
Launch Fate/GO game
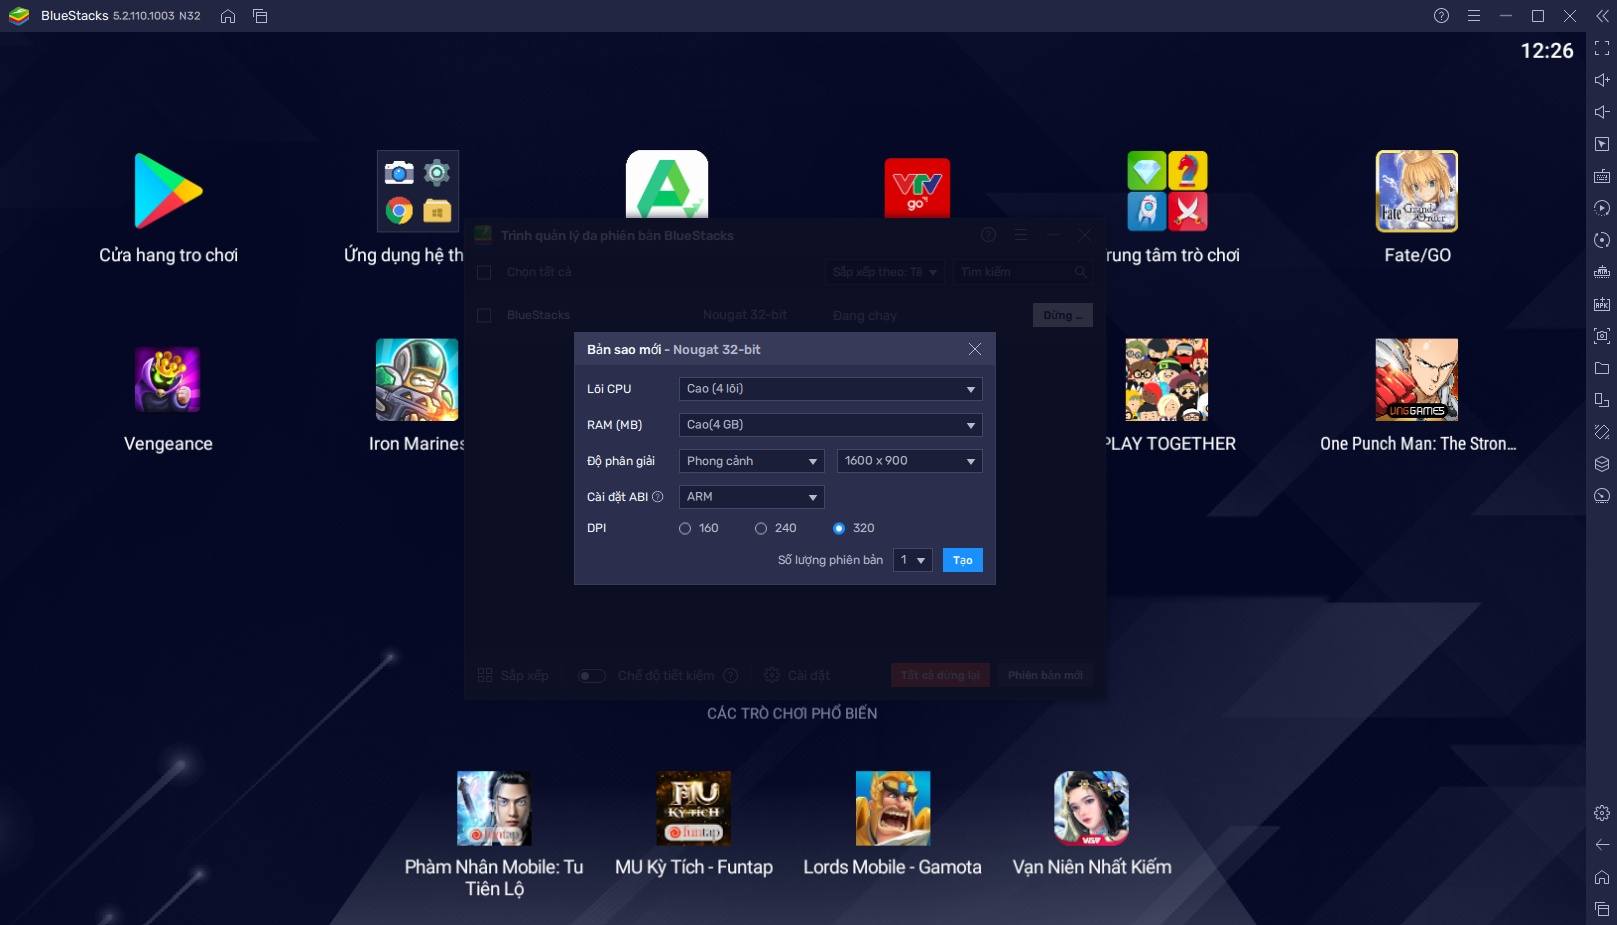[1417, 191]
